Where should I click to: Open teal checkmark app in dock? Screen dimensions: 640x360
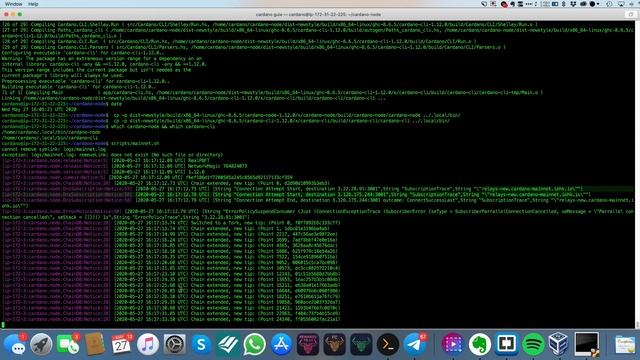pos(228,344)
